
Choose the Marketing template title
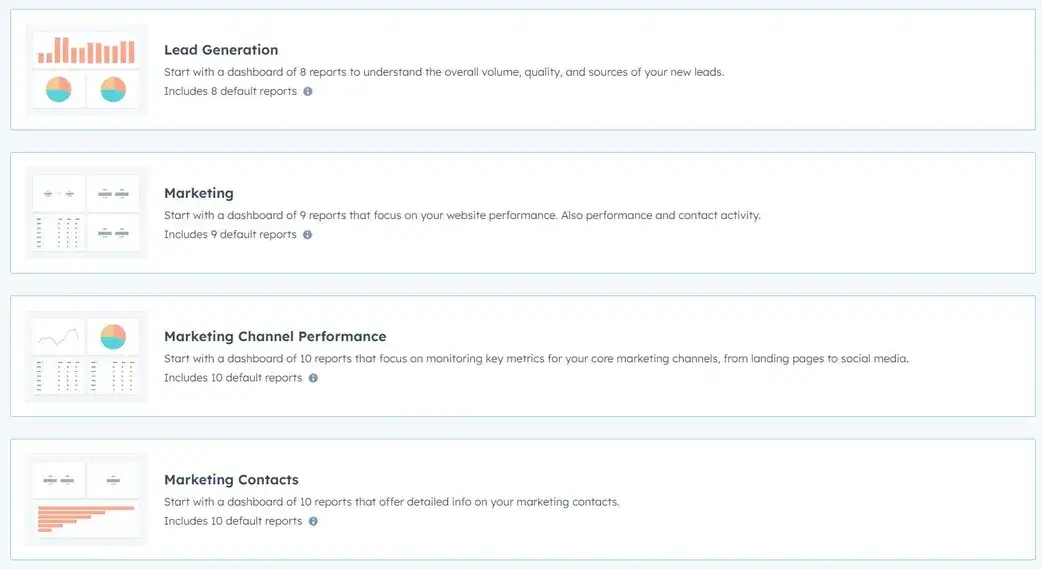click(199, 193)
